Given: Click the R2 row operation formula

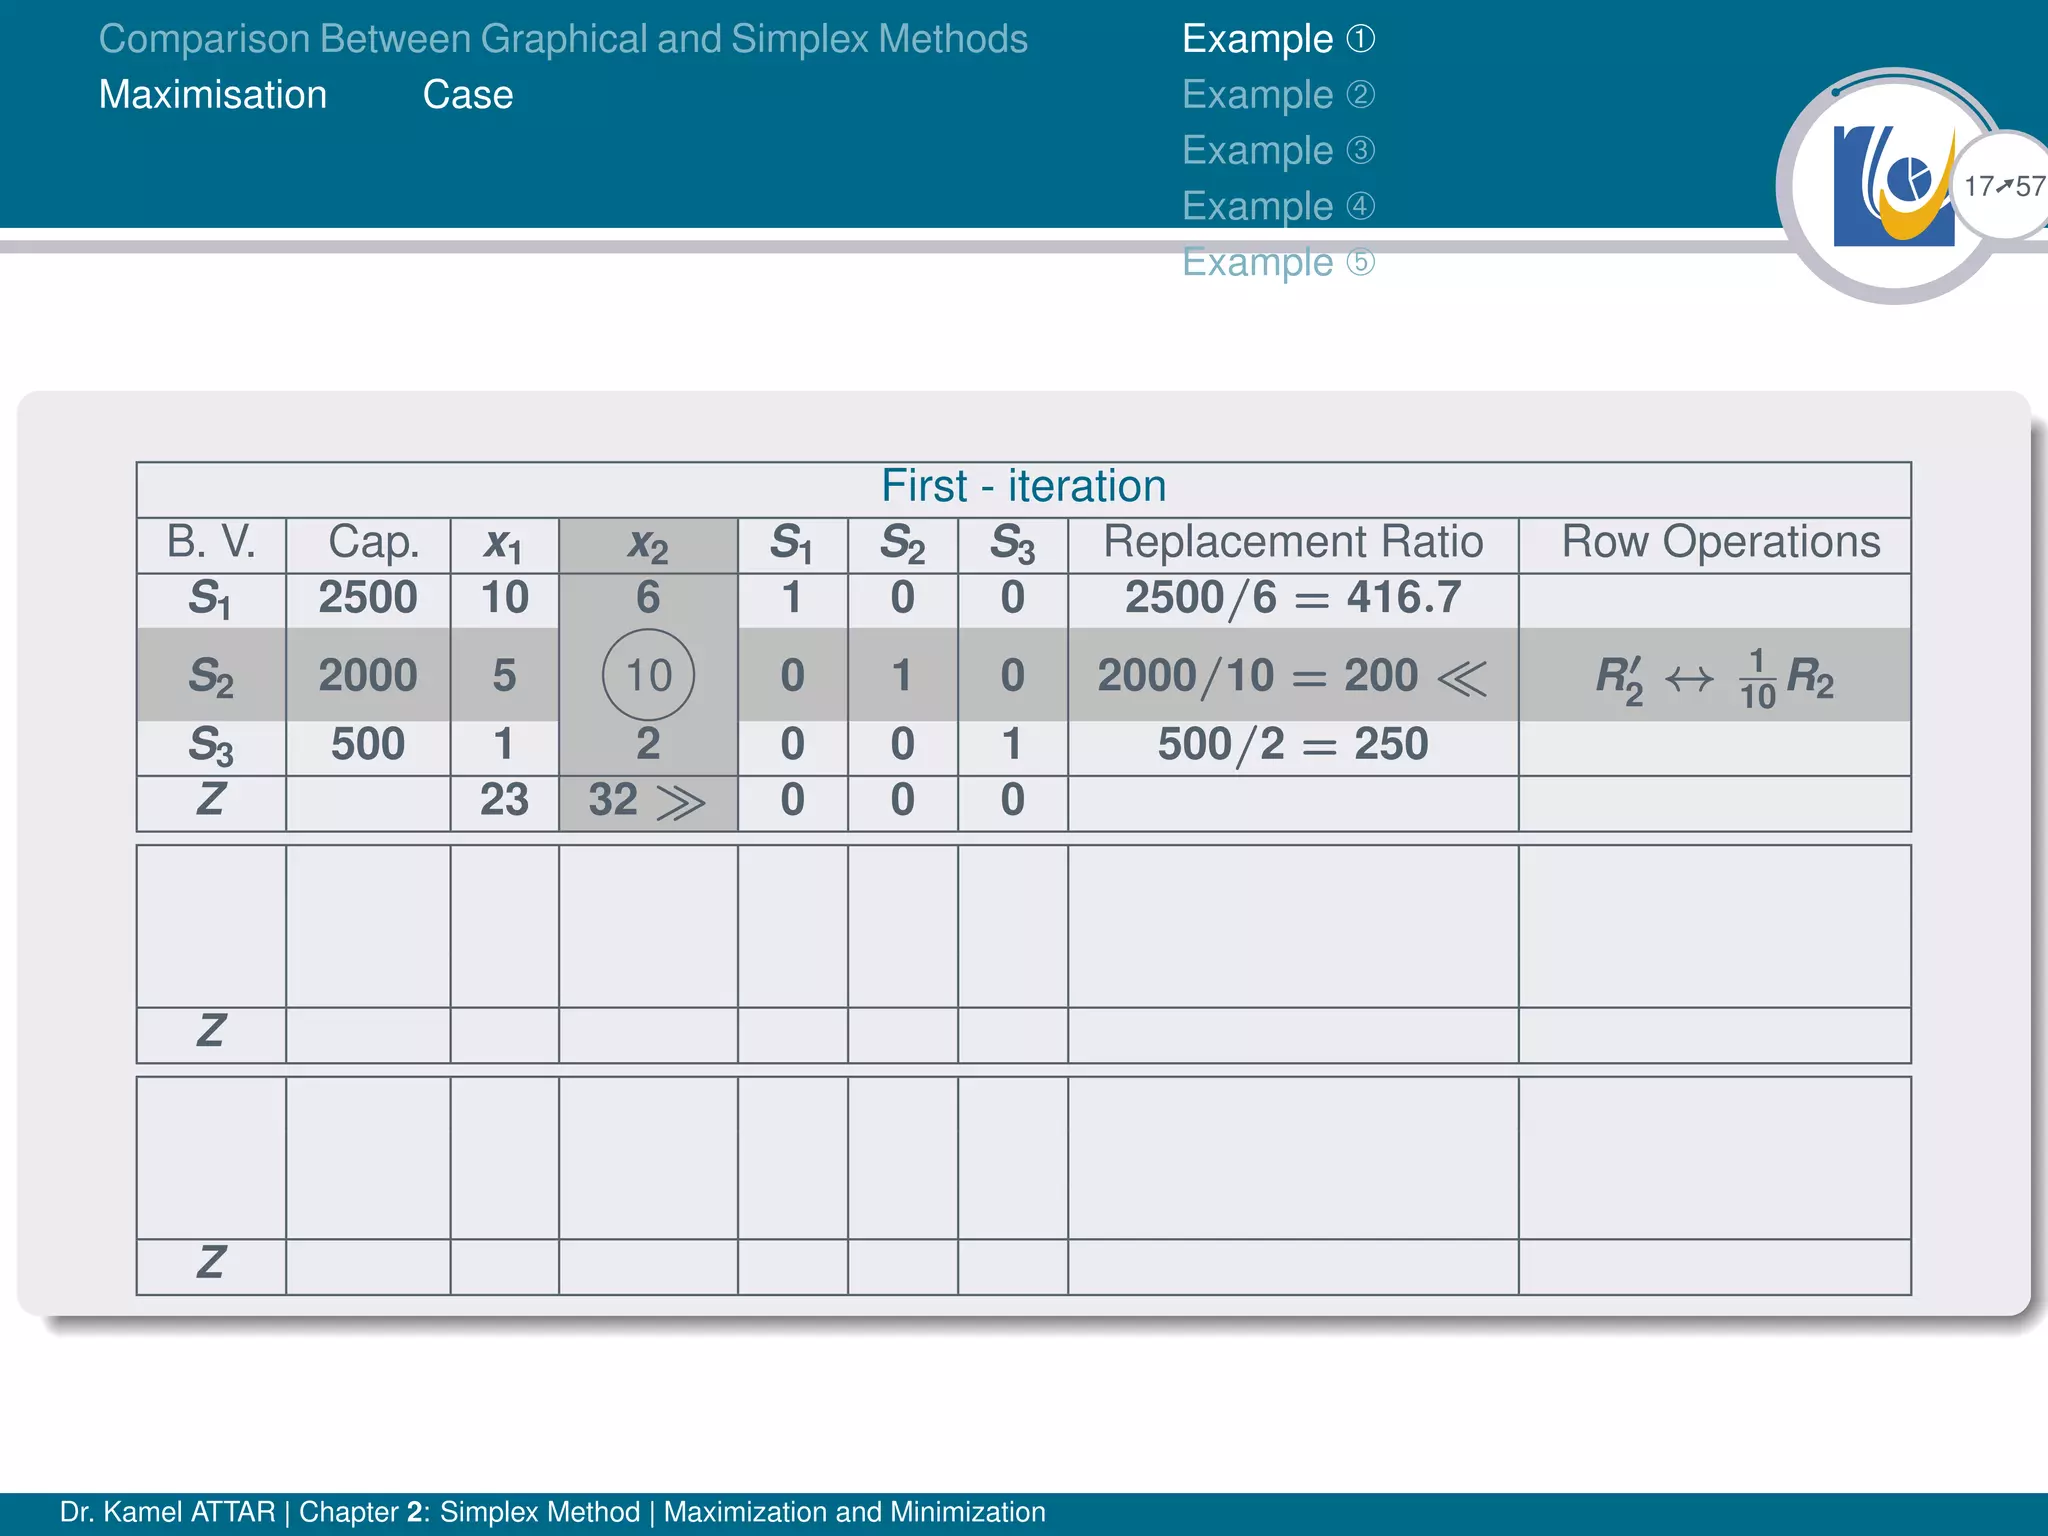Looking at the screenshot, I should pos(1714,678).
